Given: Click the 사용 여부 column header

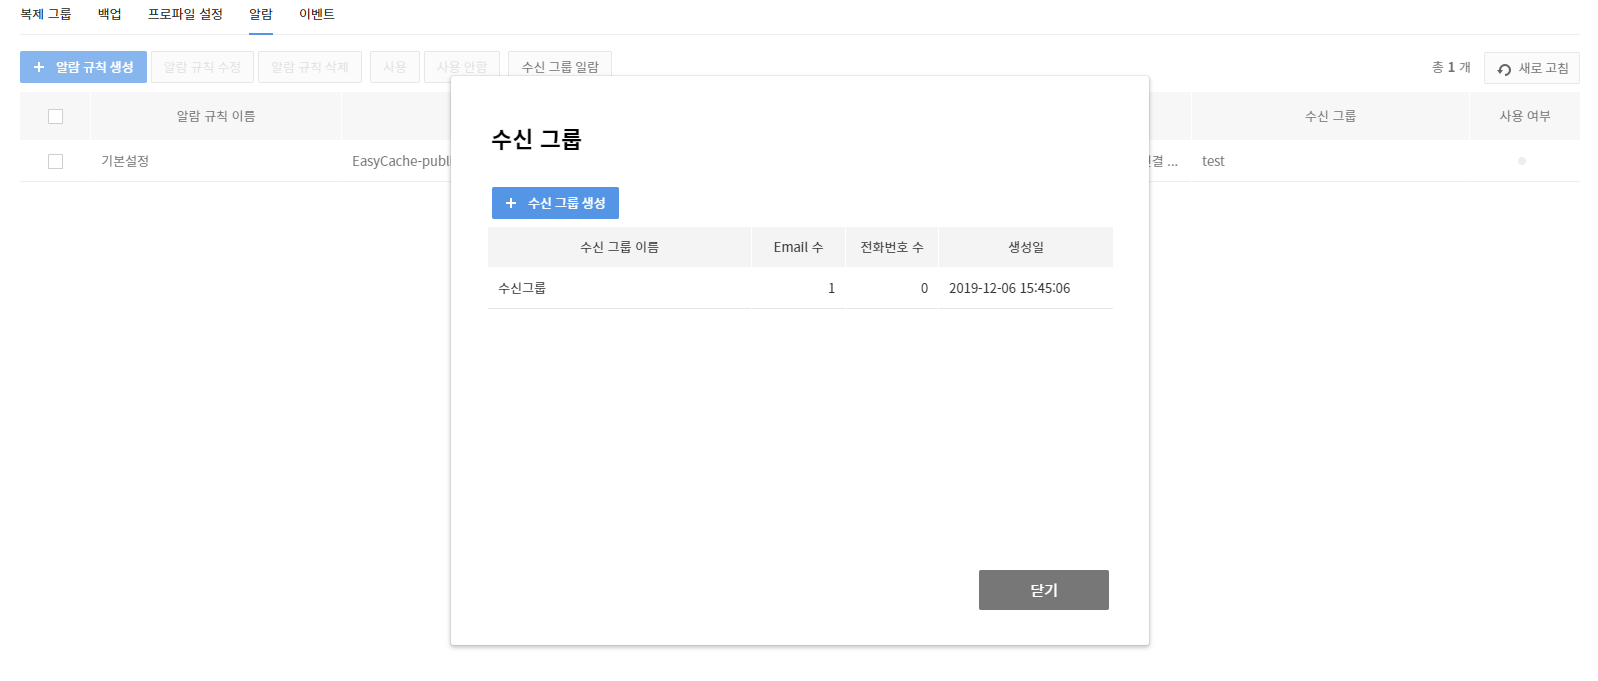Looking at the screenshot, I should click(1525, 116).
